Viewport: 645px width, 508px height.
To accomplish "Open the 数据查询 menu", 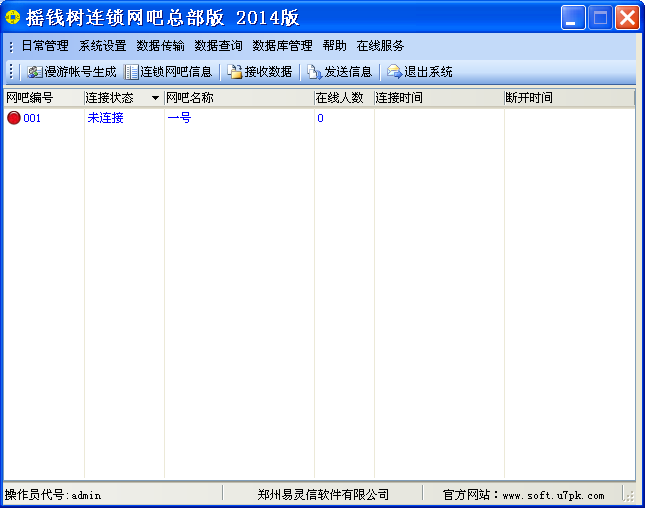I will [x=218, y=46].
